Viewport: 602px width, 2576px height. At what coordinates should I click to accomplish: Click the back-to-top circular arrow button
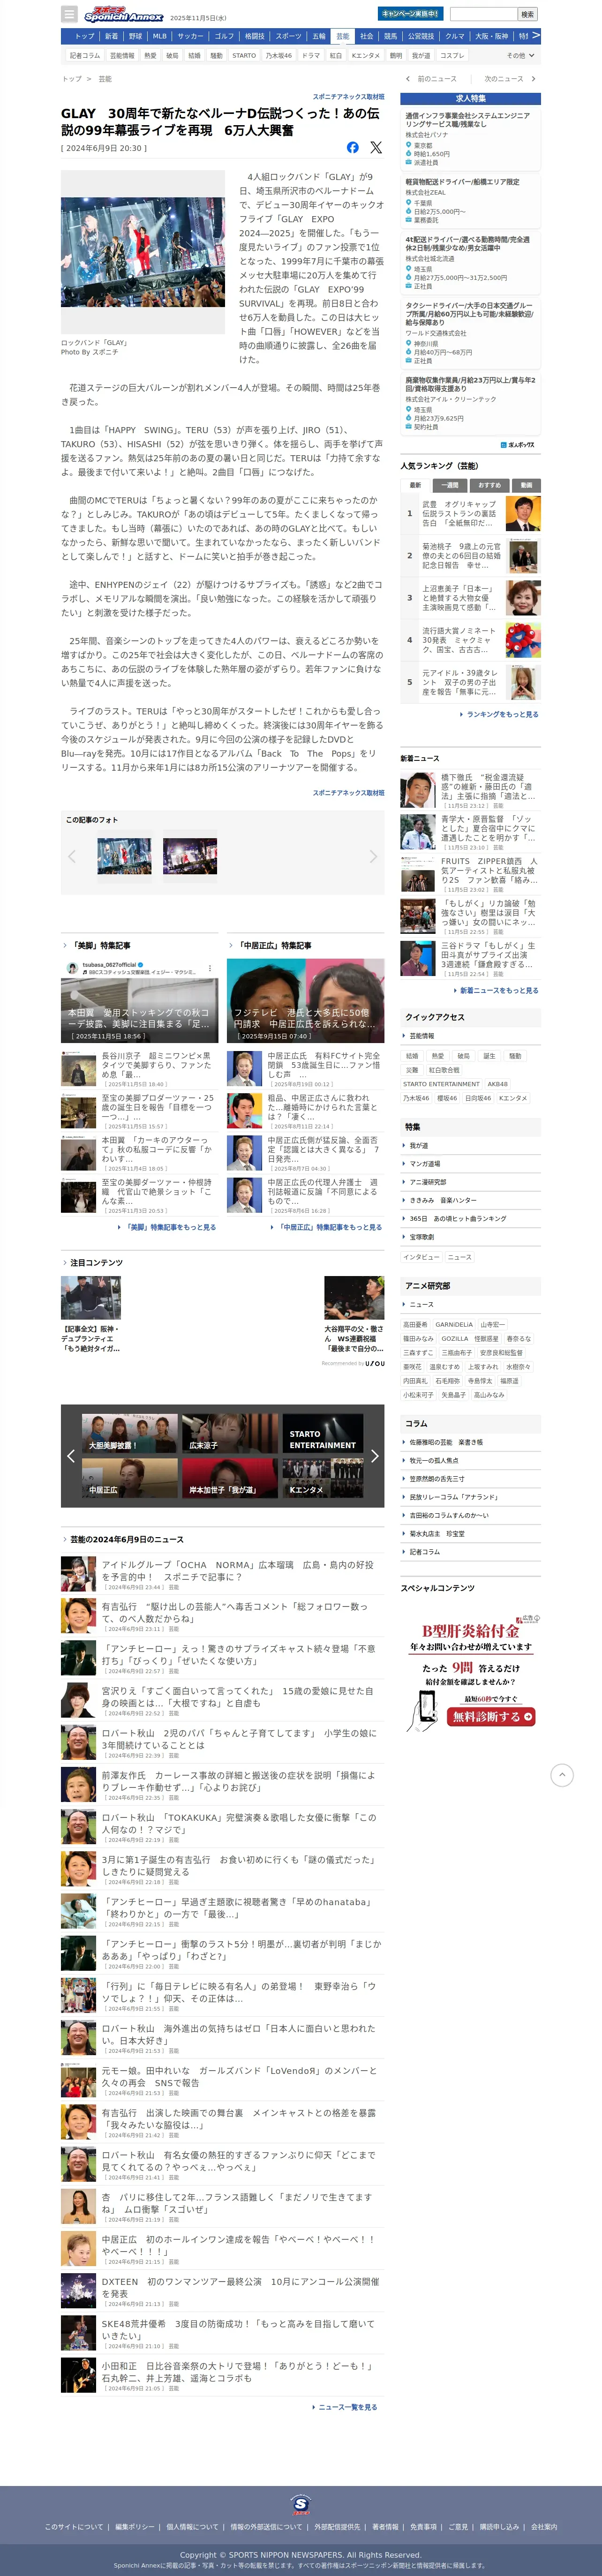pos(562,1774)
